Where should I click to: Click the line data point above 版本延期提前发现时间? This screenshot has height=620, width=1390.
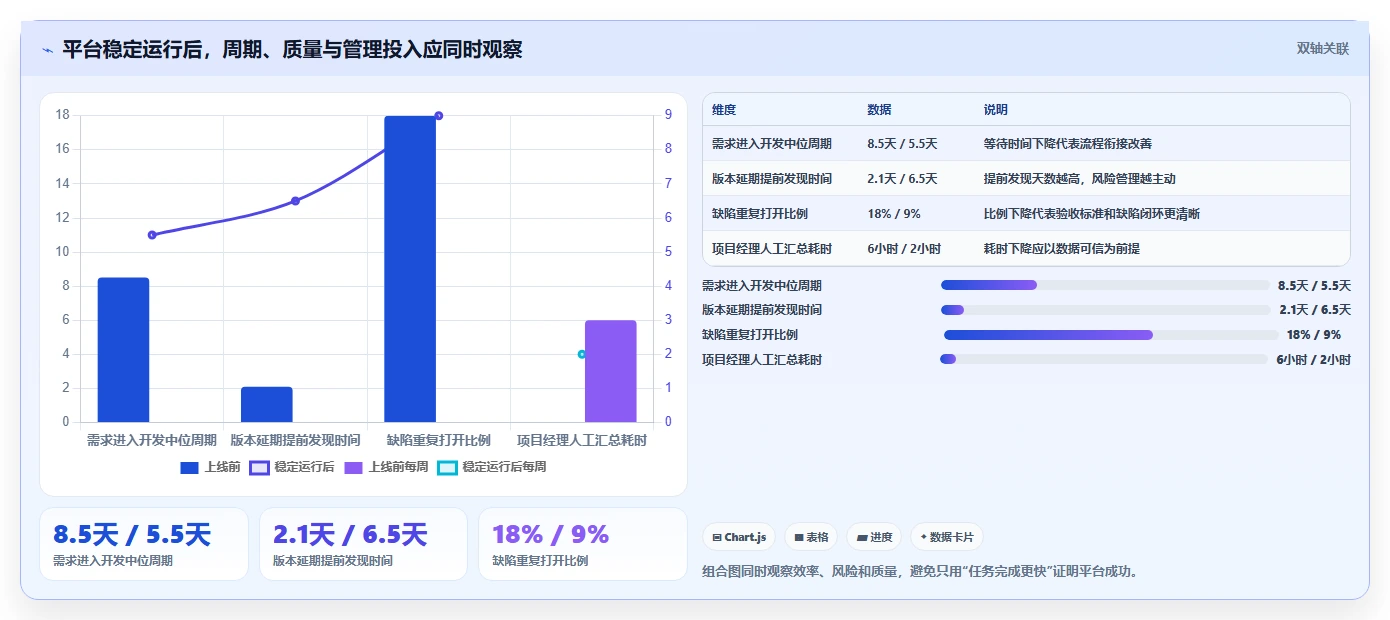pos(295,201)
